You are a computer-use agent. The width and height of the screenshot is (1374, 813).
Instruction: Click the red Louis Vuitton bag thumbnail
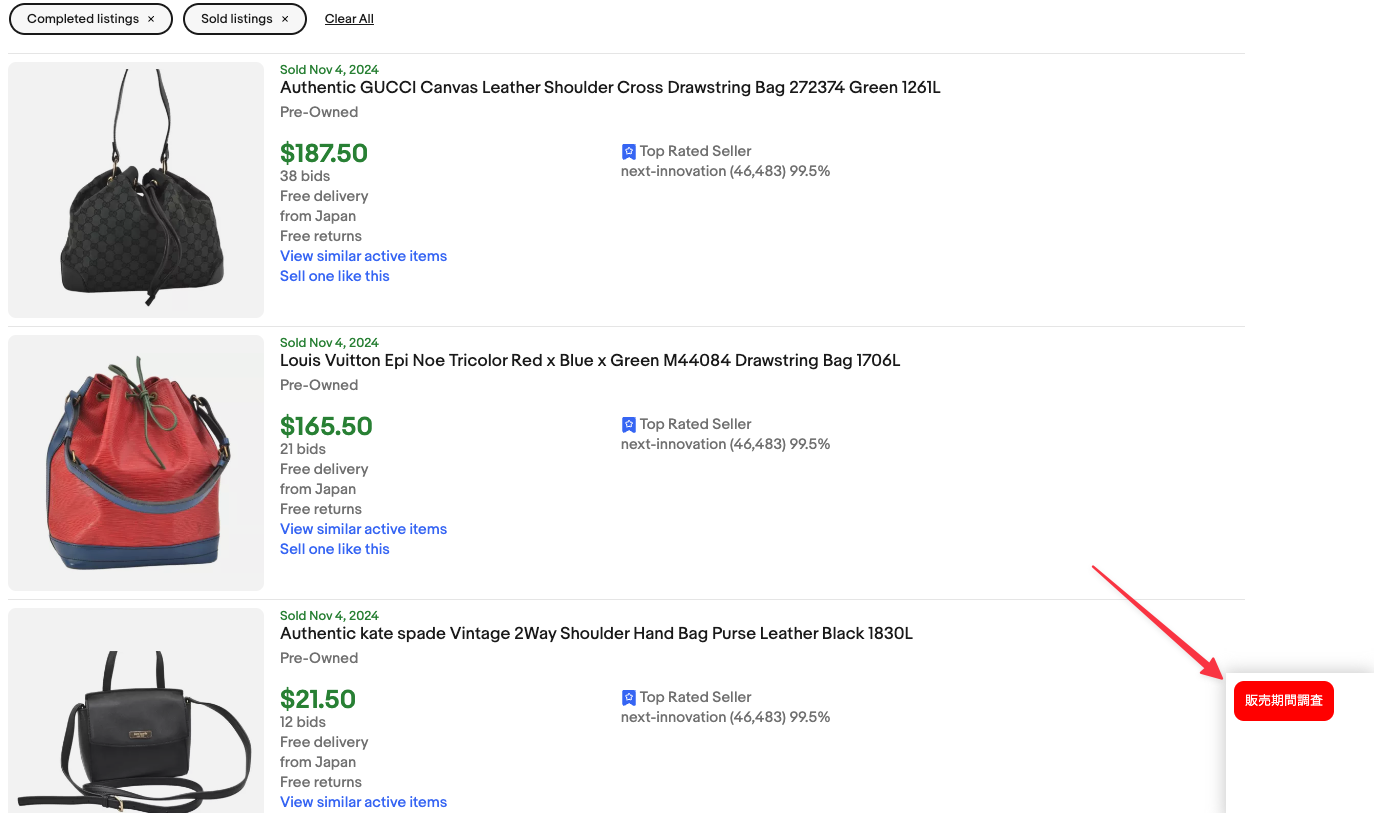[136, 463]
